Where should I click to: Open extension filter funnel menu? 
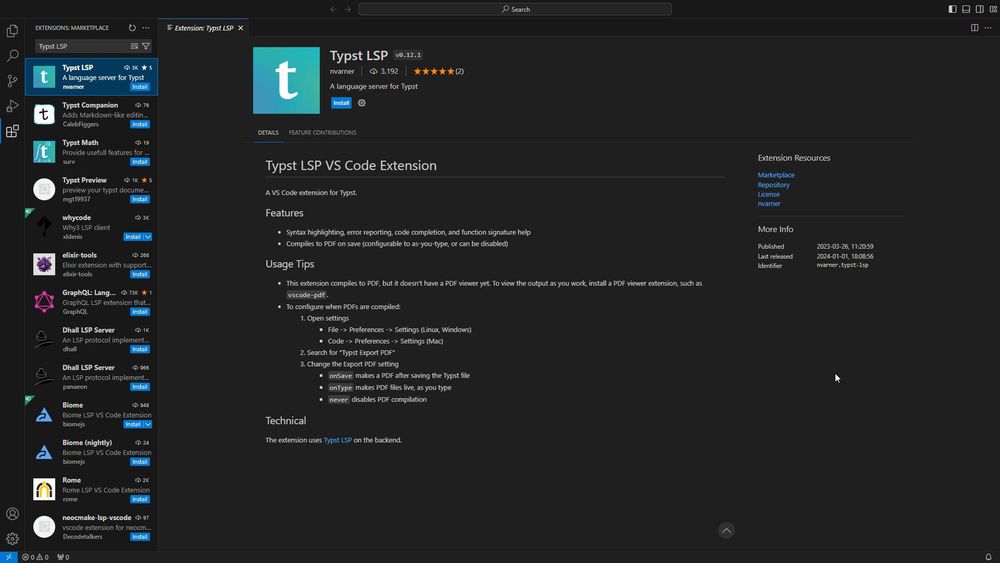[x=145, y=46]
